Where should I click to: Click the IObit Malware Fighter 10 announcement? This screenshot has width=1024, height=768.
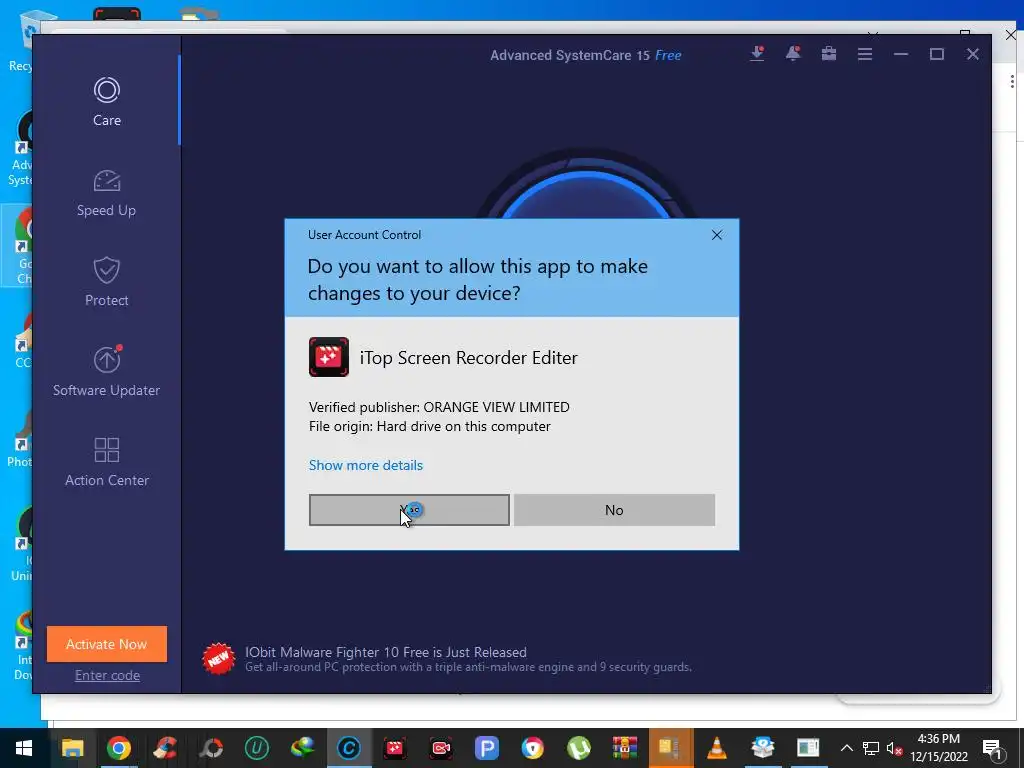pos(468,659)
